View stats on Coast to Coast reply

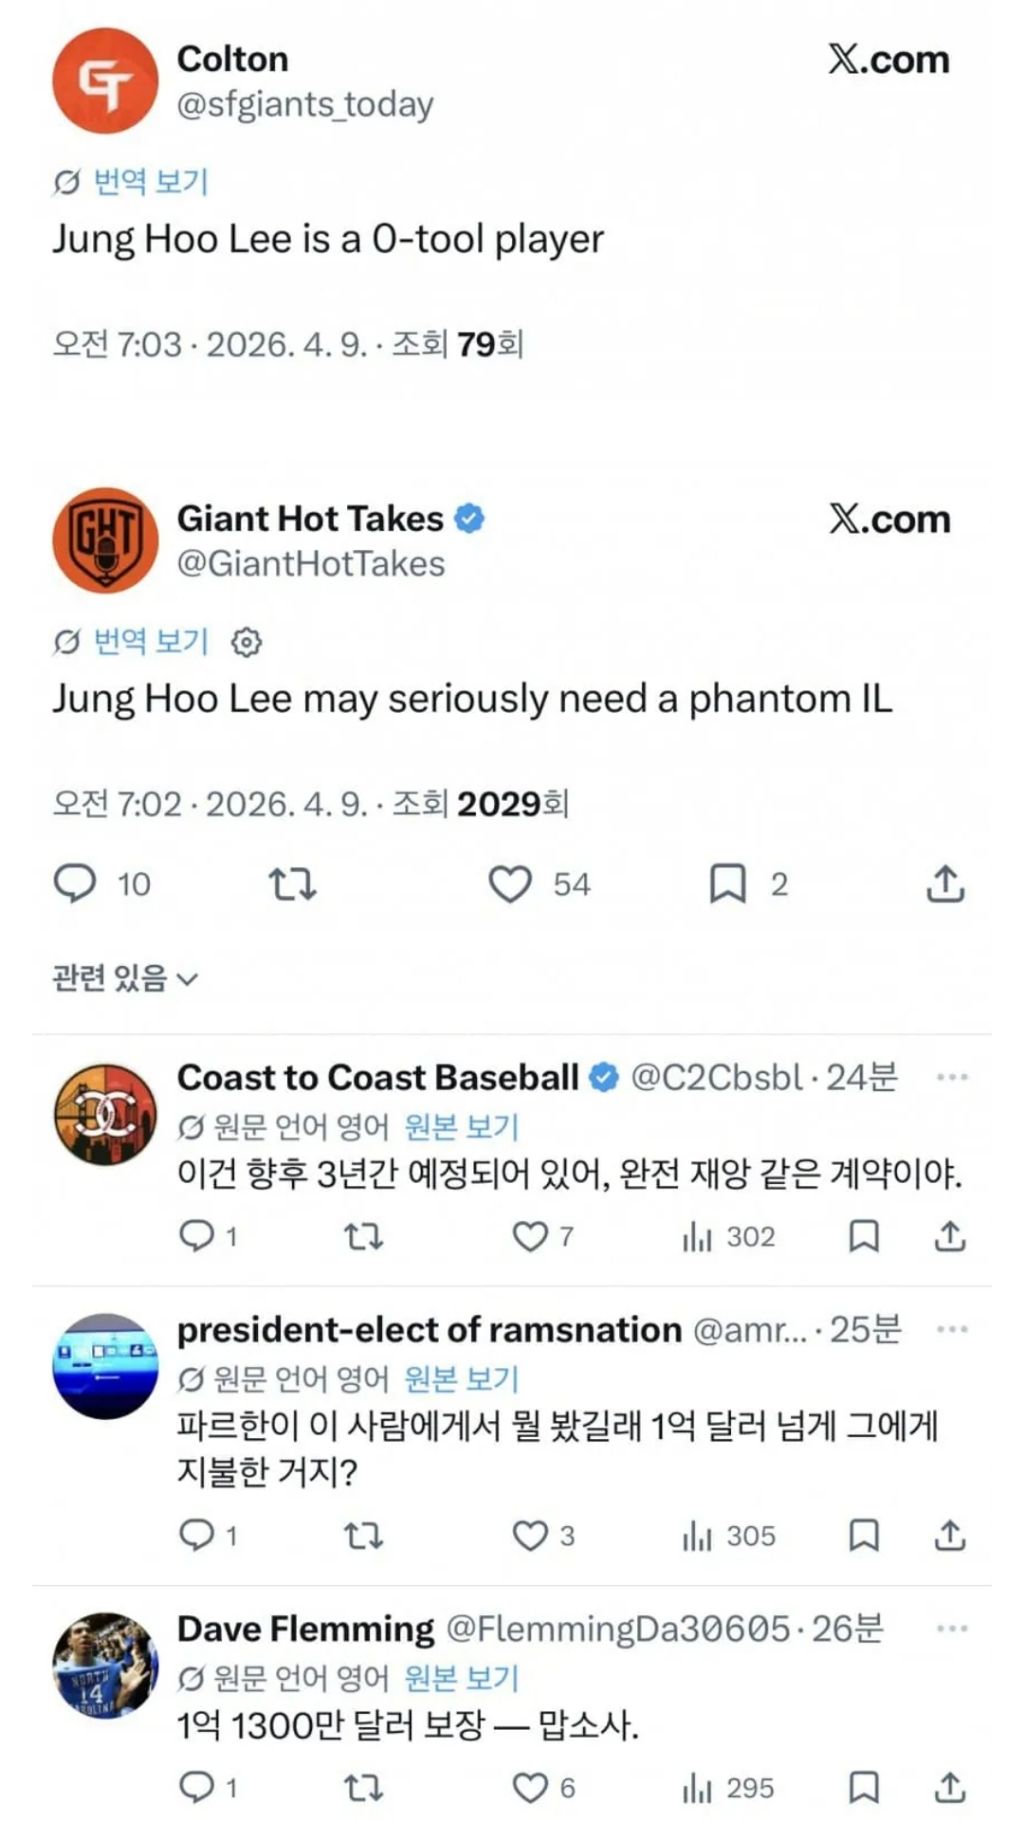(x=728, y=1237)
